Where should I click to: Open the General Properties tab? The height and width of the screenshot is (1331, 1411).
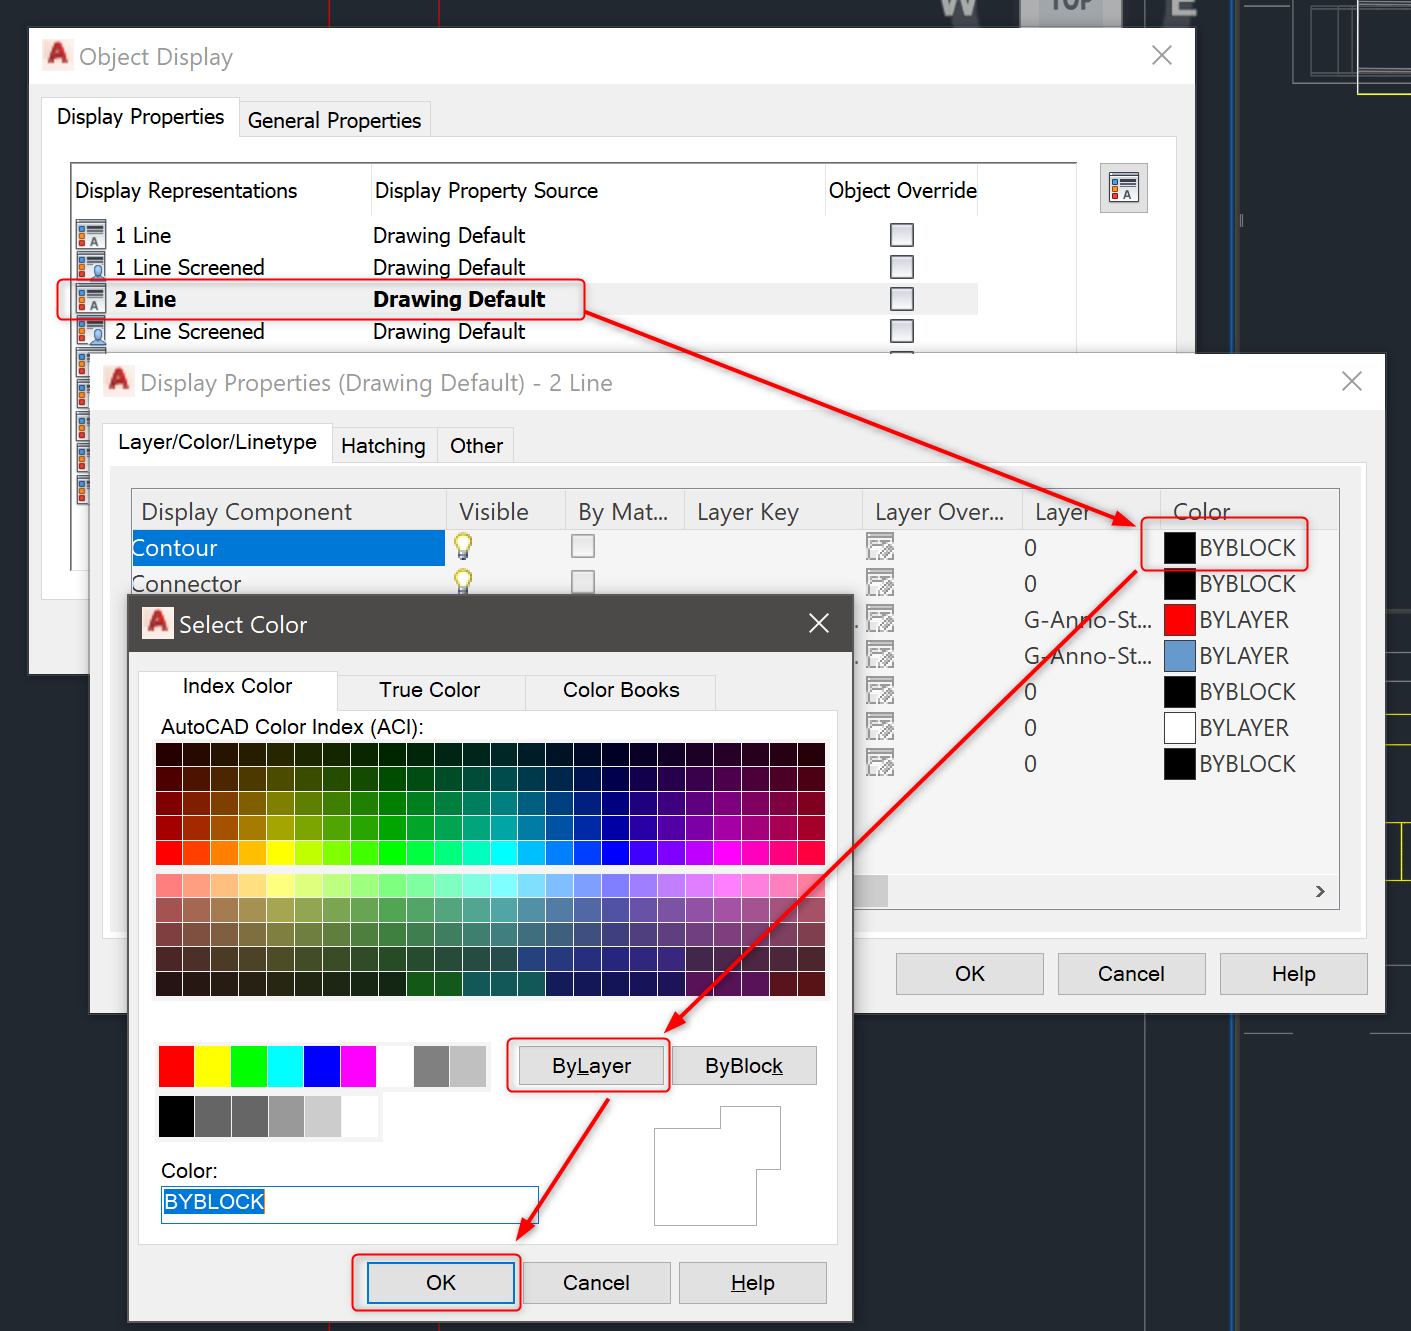pyautogui.click(x=334, y=119)
